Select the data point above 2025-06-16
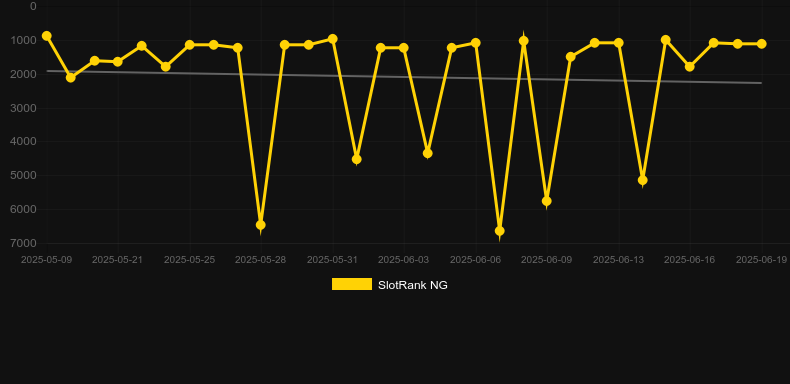The width and height of the screenshot is (790, 384). click(x=690, y=67)
